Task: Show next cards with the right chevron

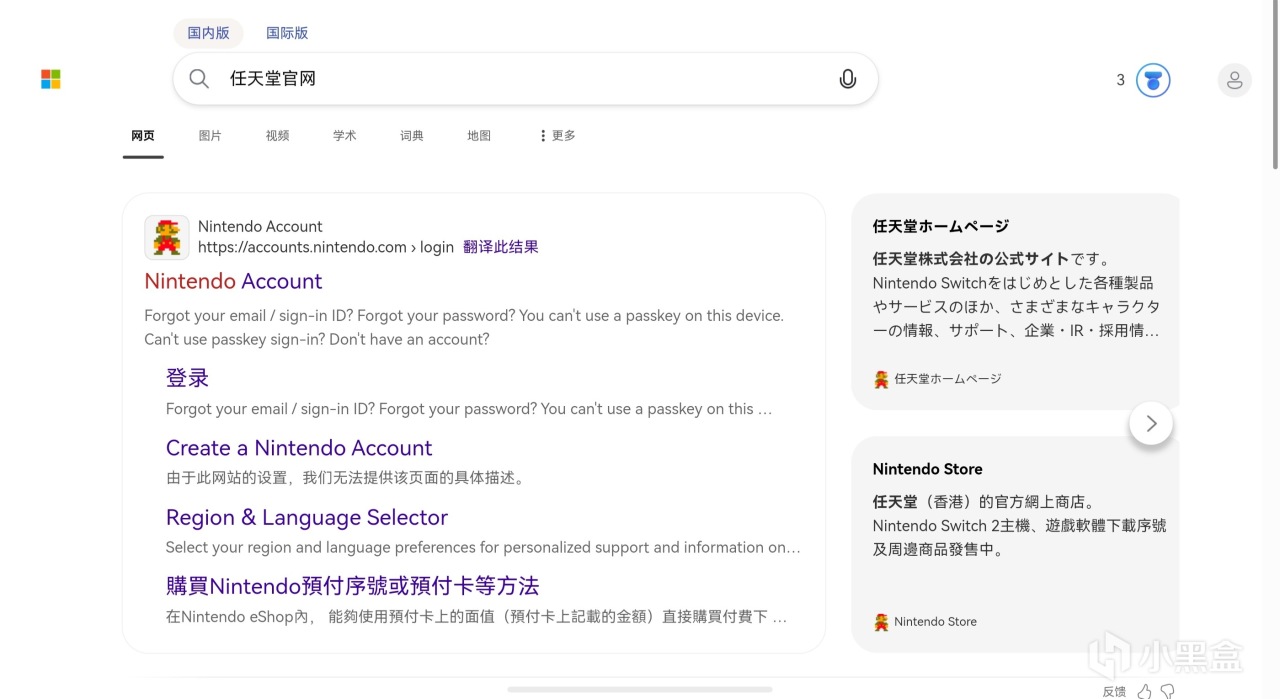Action: tap(1151, 423)
